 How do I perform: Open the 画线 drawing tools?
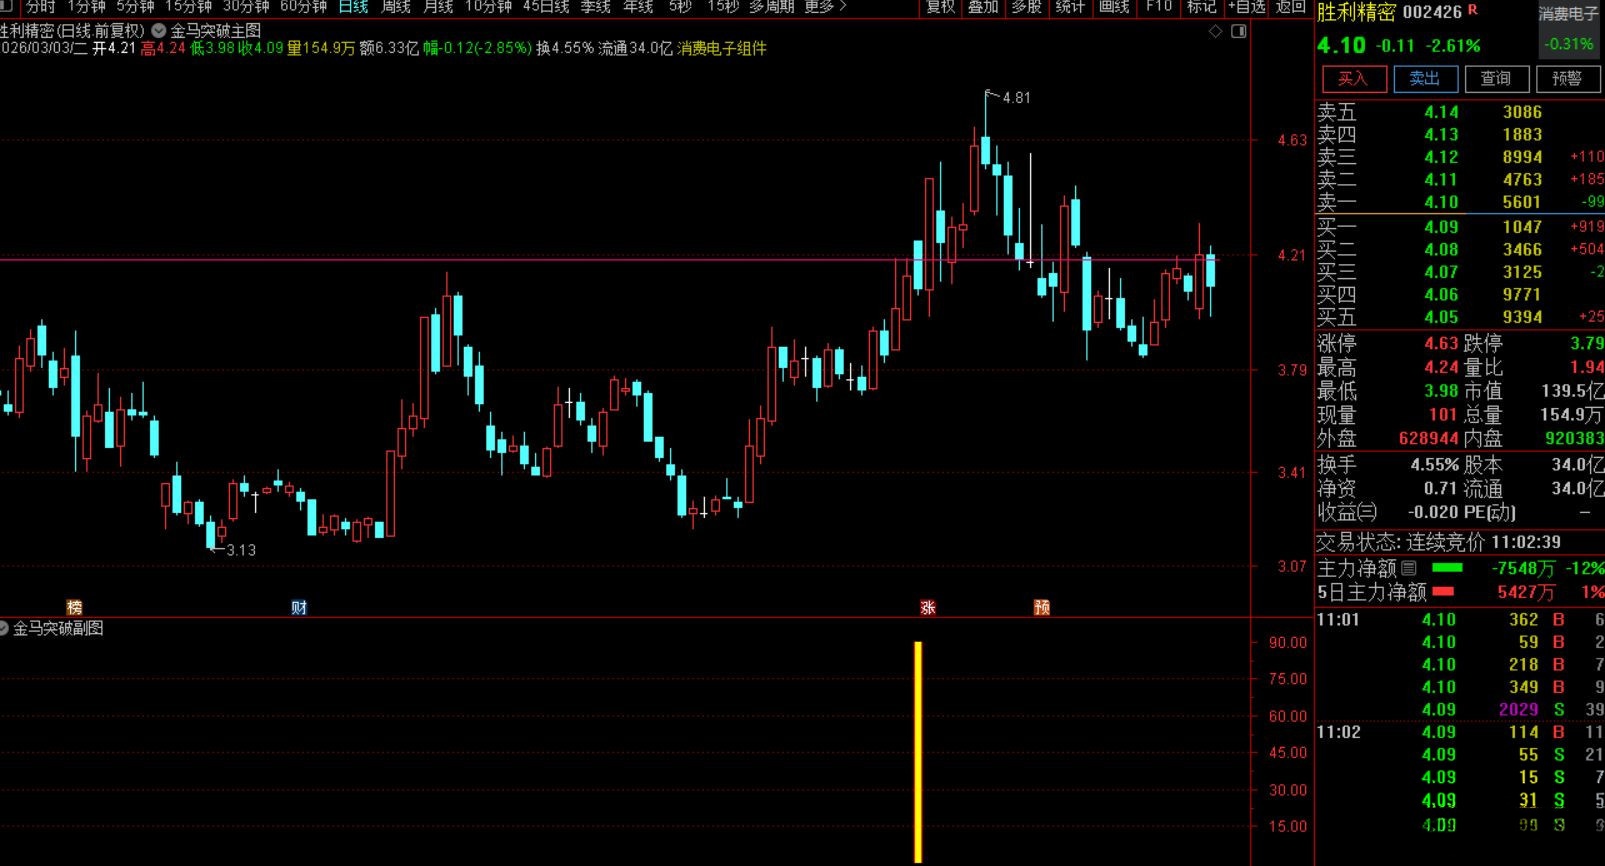point(1114,7)
